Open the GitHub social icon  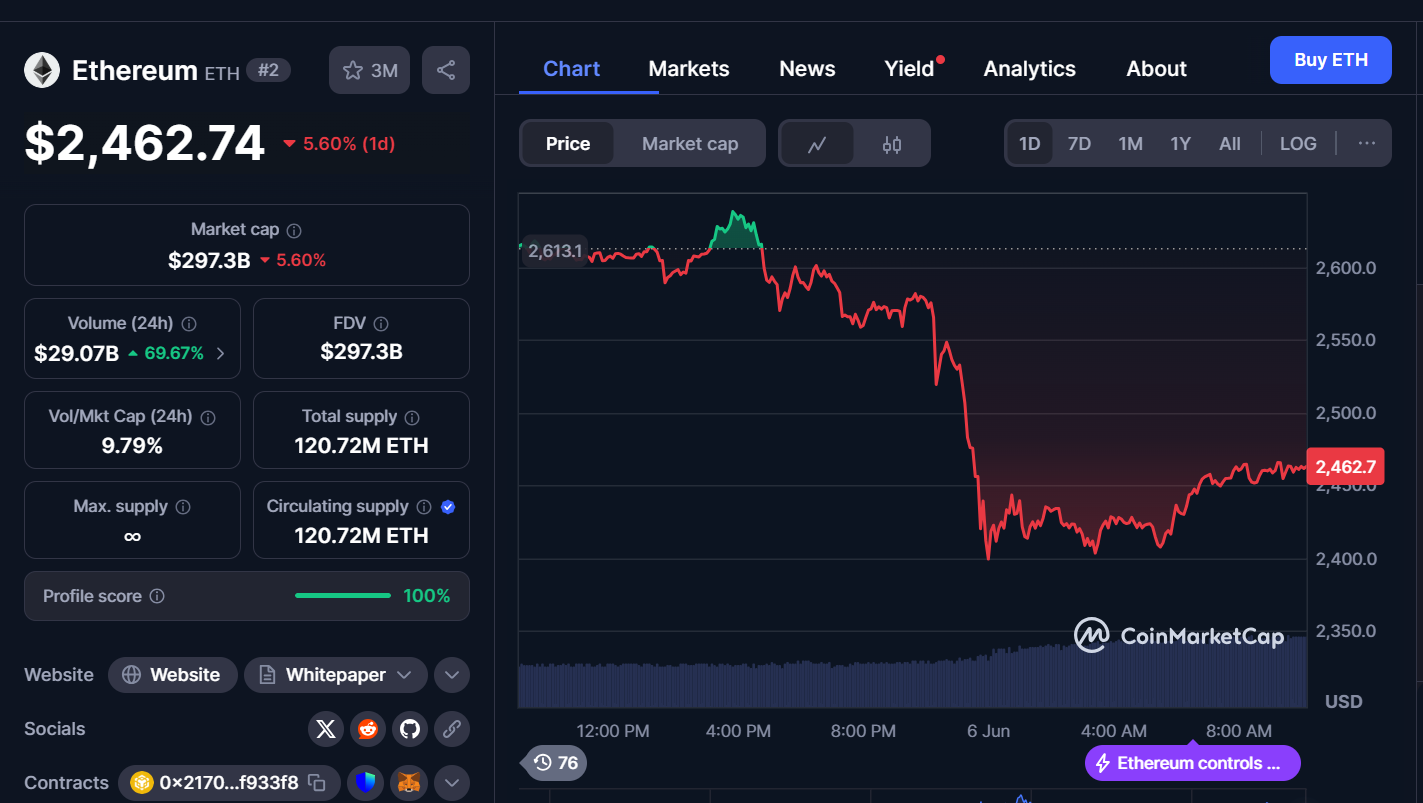coord(410,729)
